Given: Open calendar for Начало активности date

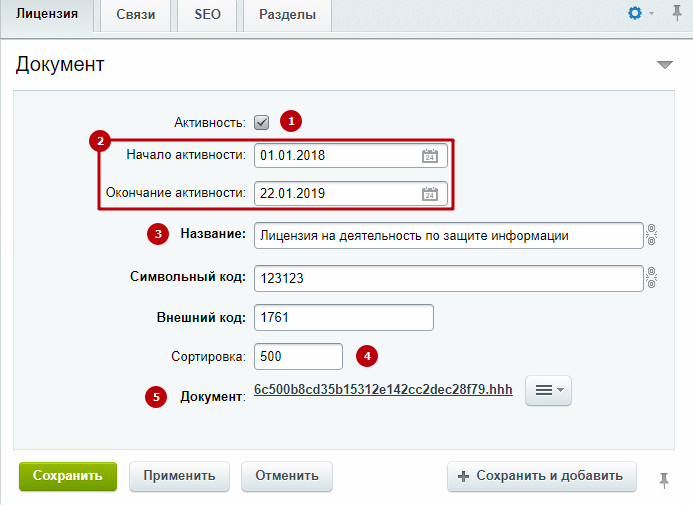Looking at the screenshot, I should pyautogui.click(x=430, y=156).
